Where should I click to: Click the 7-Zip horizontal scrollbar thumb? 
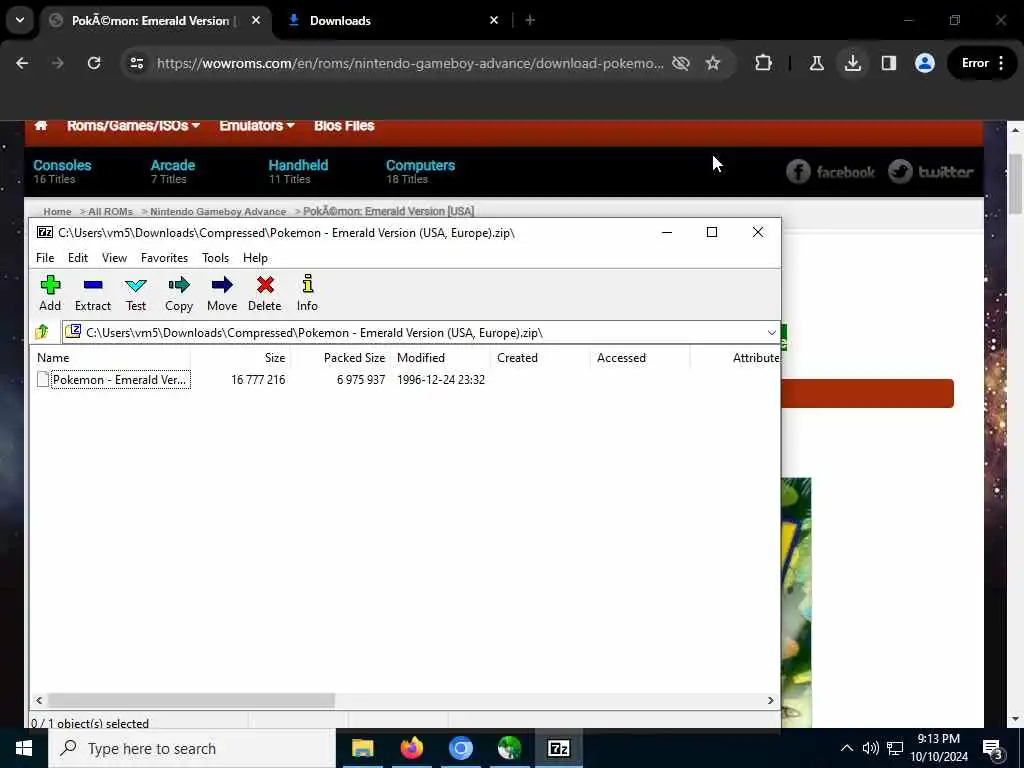191,700
